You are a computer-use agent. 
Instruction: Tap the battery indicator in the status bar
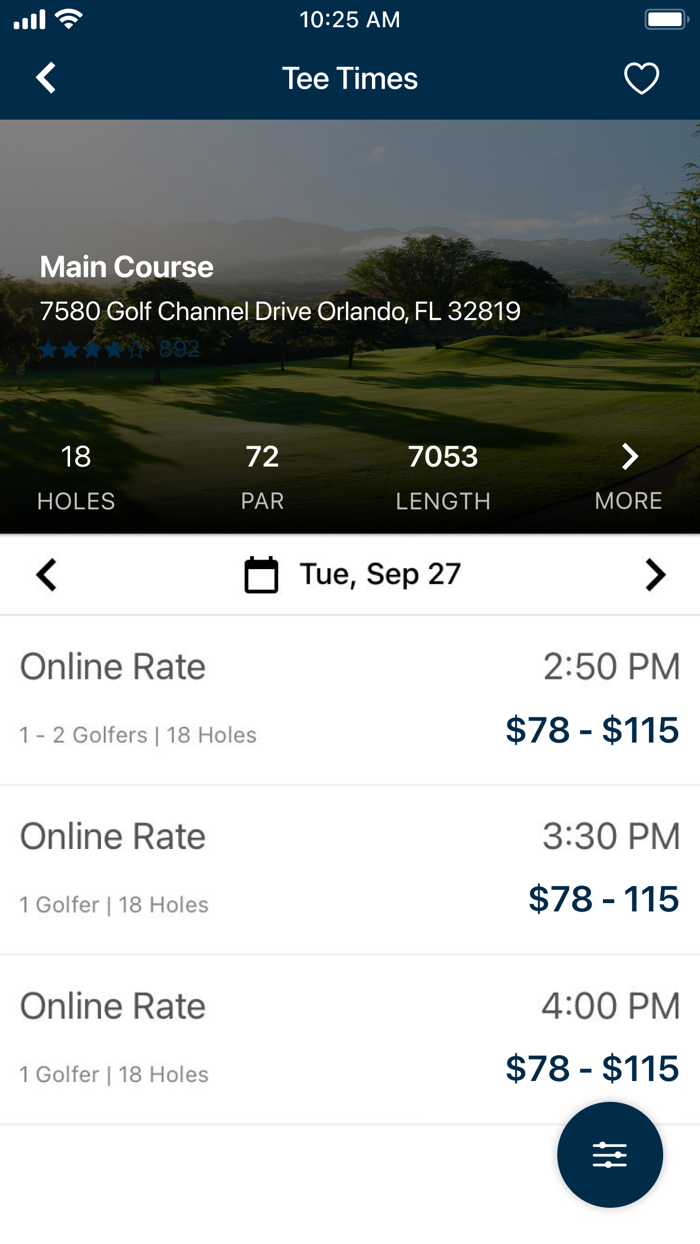(x=665, y=18)
